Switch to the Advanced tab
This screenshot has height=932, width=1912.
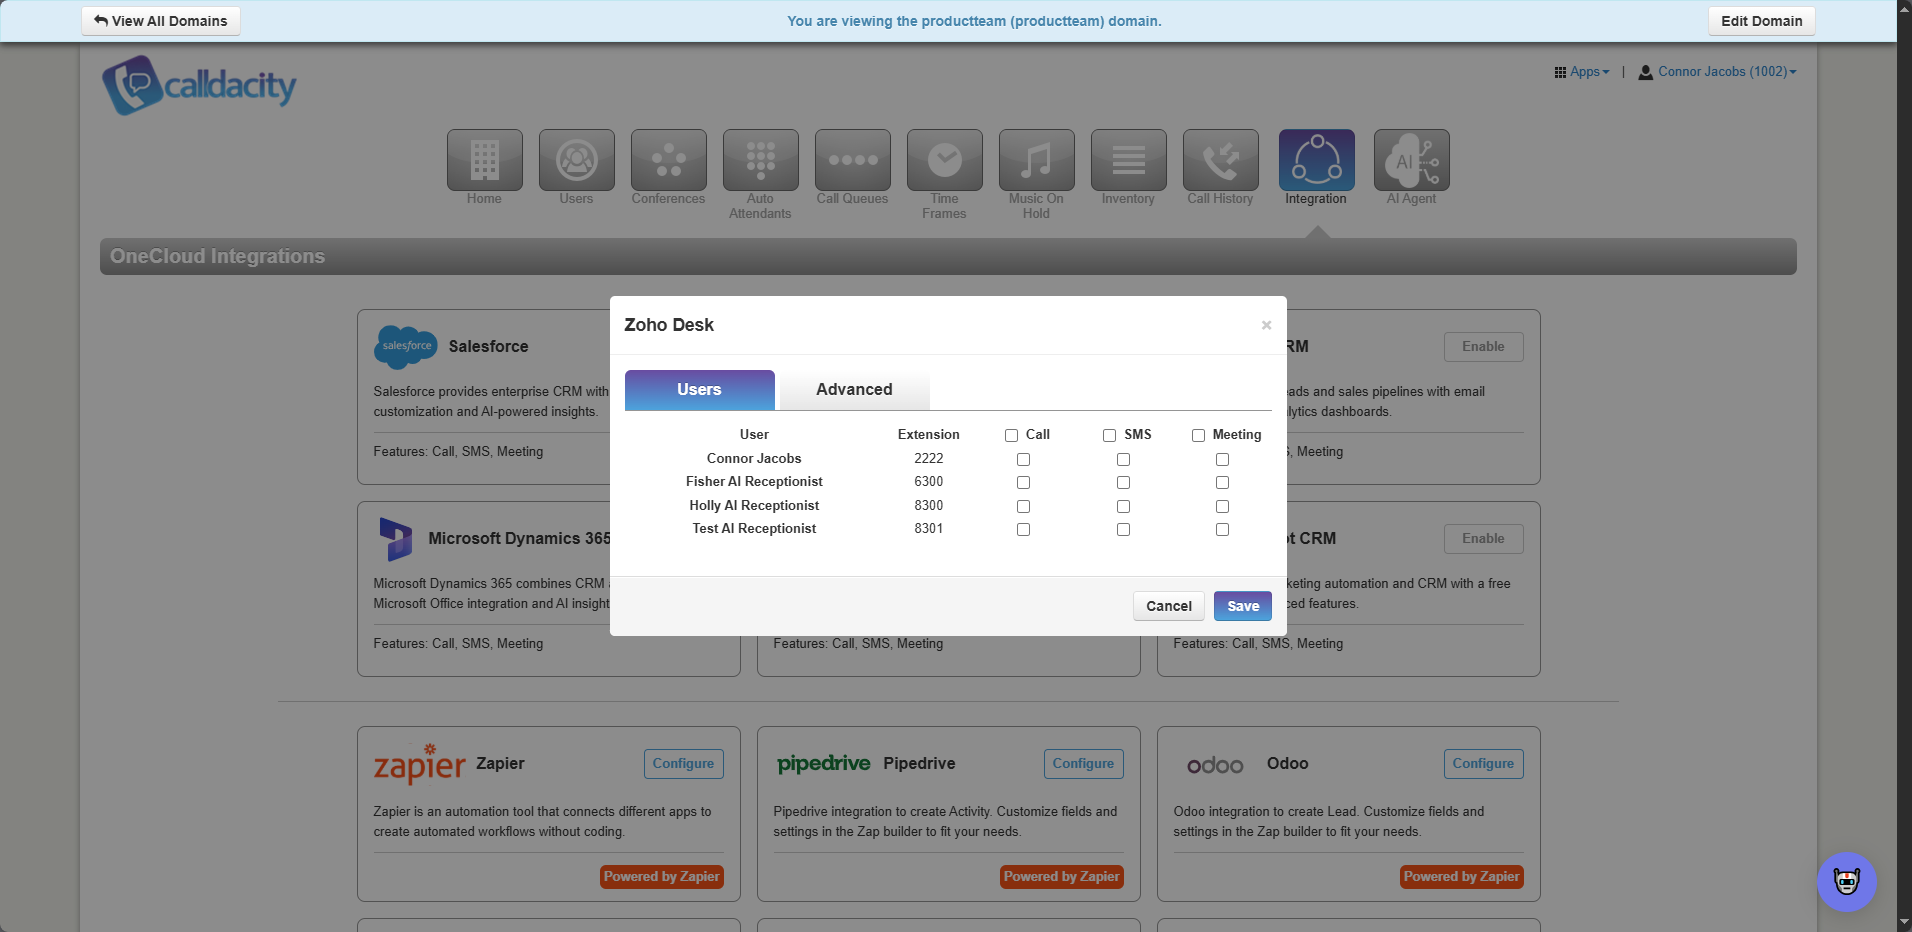[x=854, y=390]
